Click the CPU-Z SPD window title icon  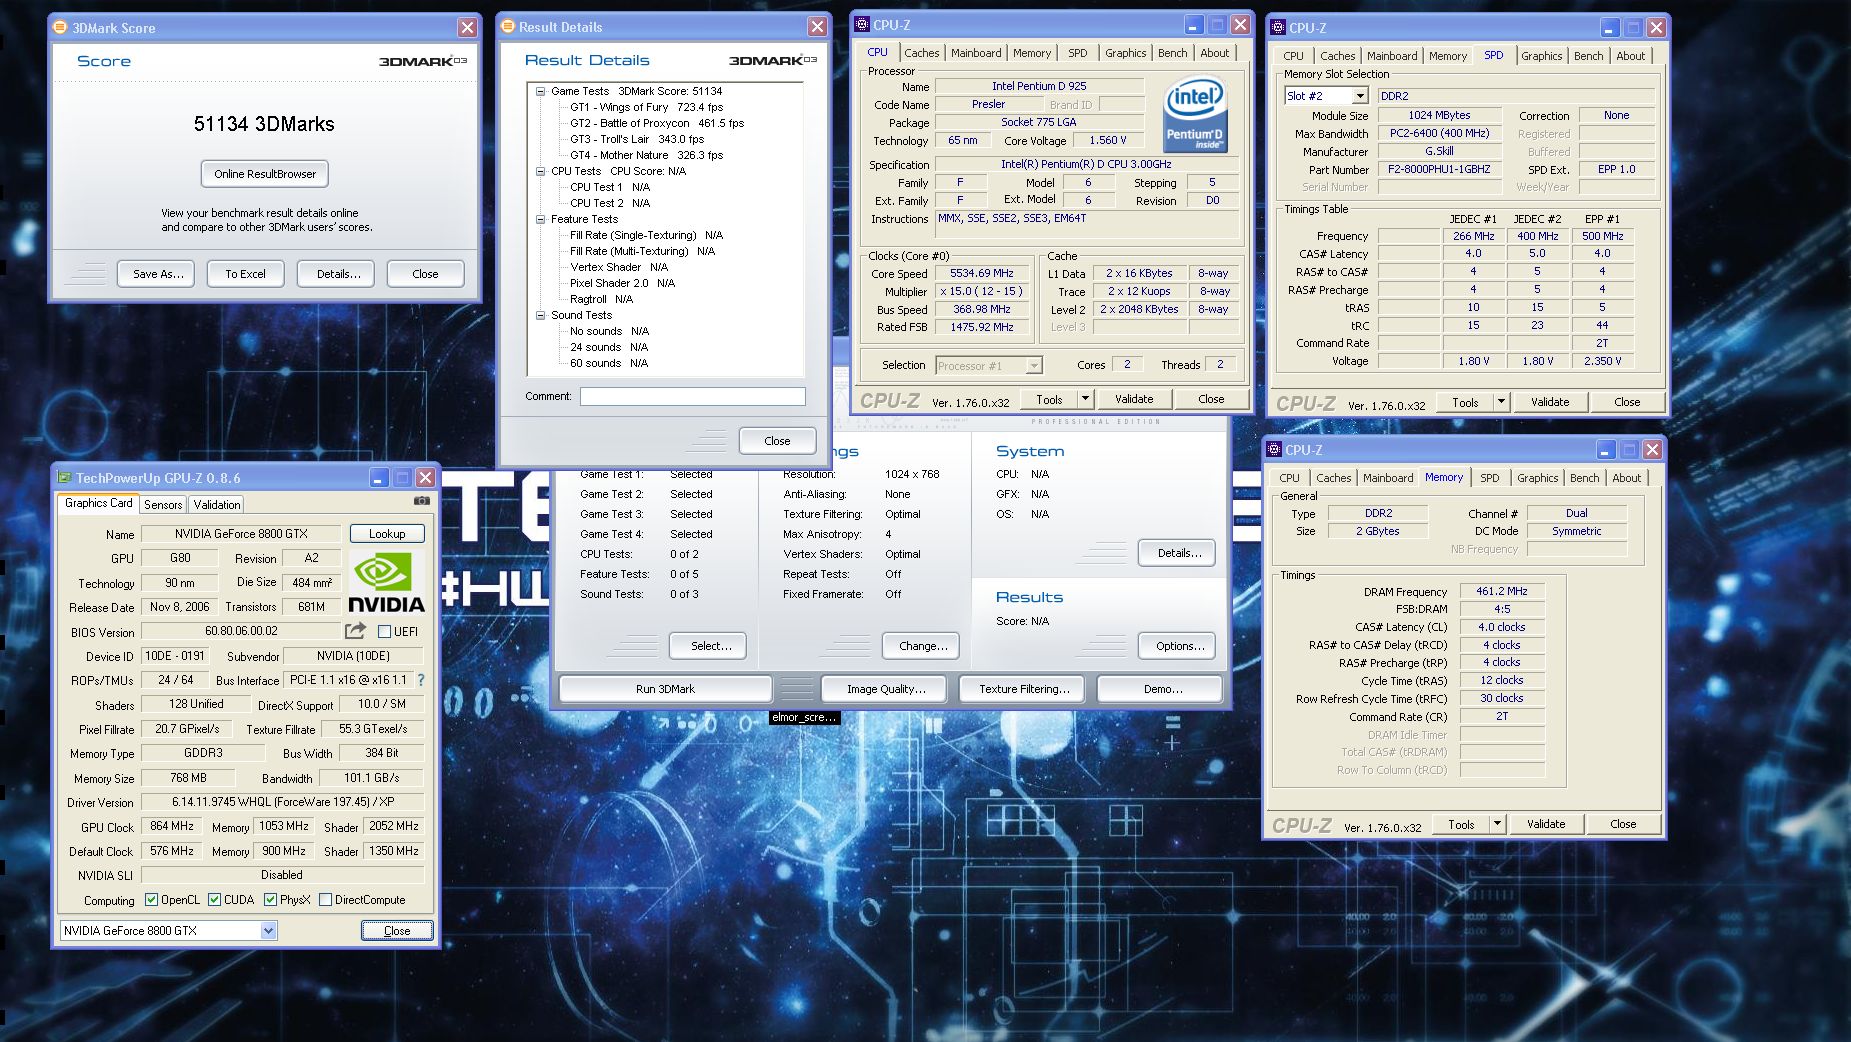tap(1277, 27)
